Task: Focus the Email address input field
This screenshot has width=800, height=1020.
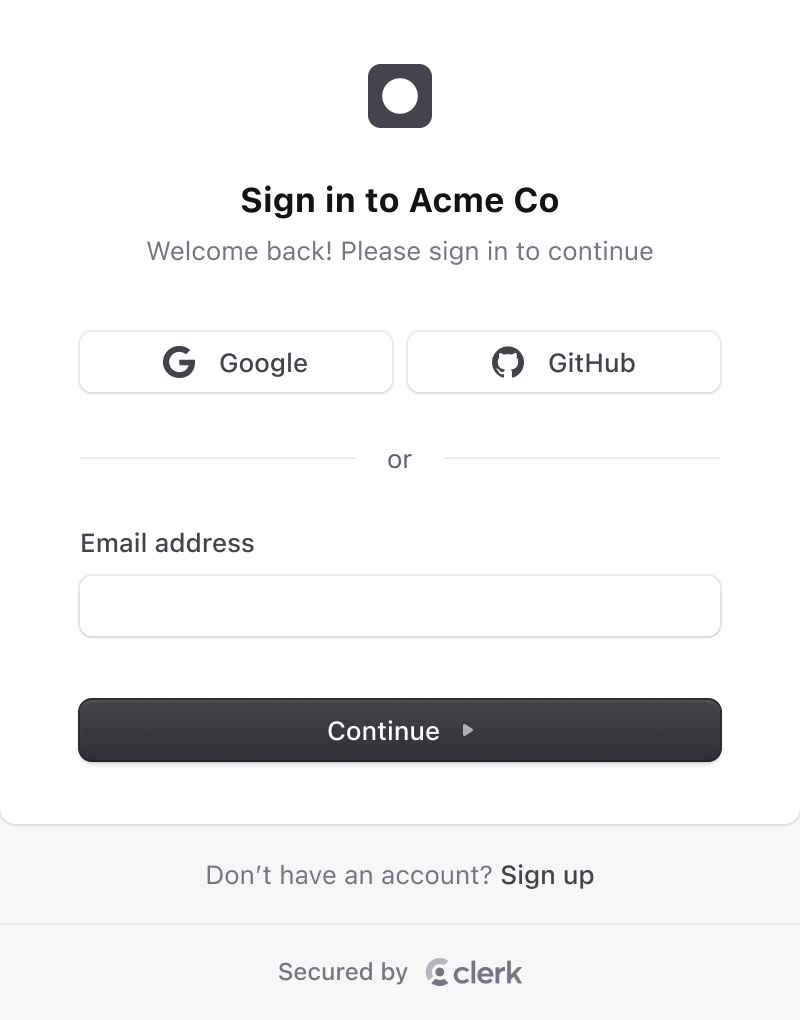Action: [x=400, y=606]
